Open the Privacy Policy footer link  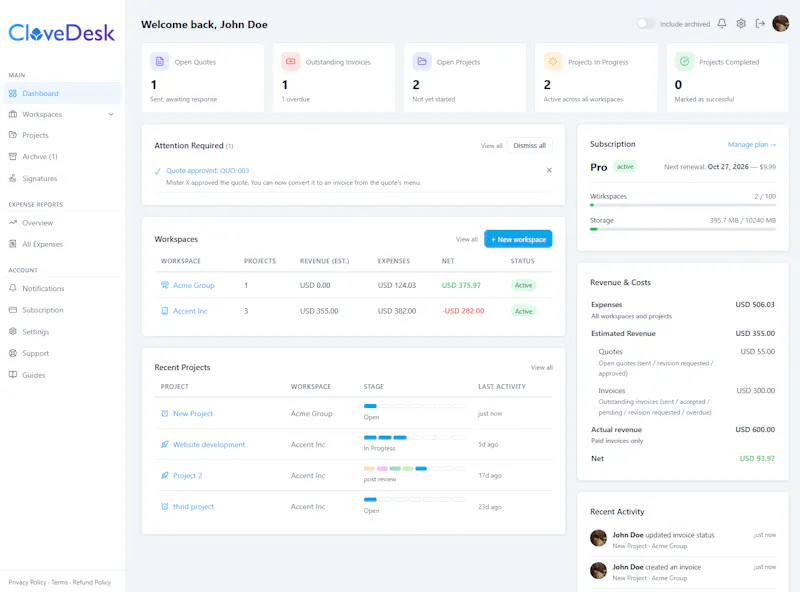coord(27,582)
